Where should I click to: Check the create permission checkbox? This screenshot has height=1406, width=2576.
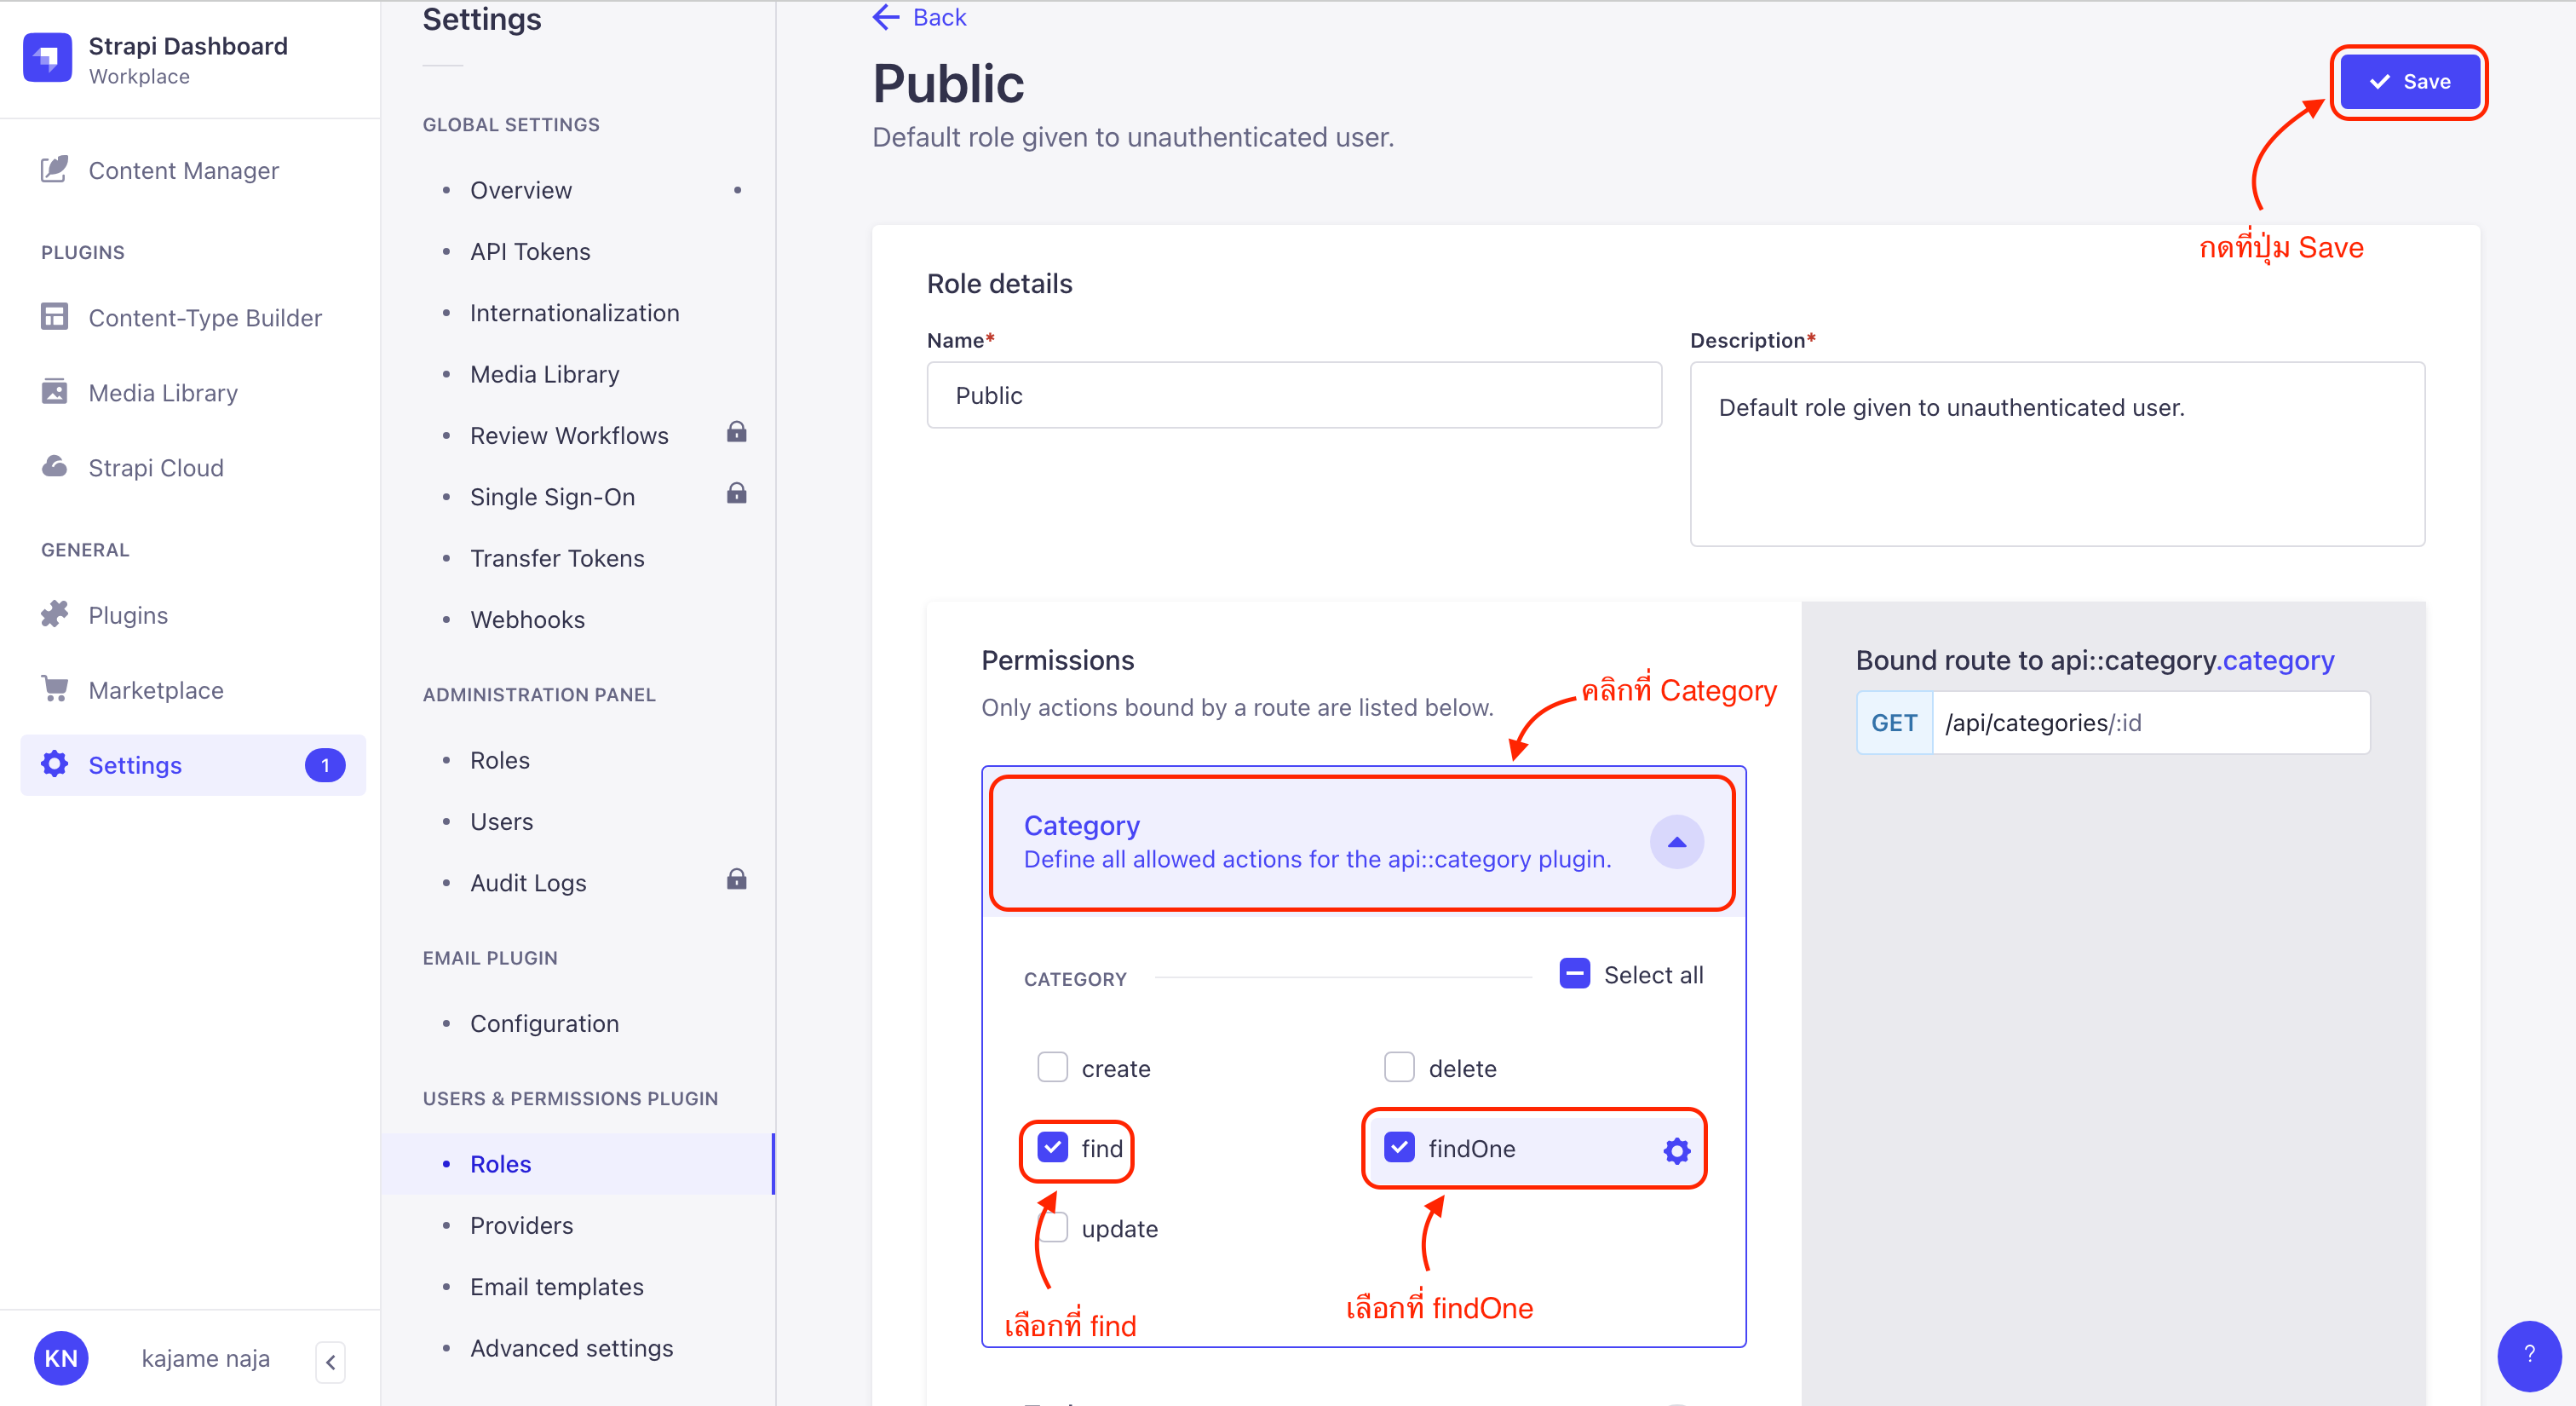1052,1067
